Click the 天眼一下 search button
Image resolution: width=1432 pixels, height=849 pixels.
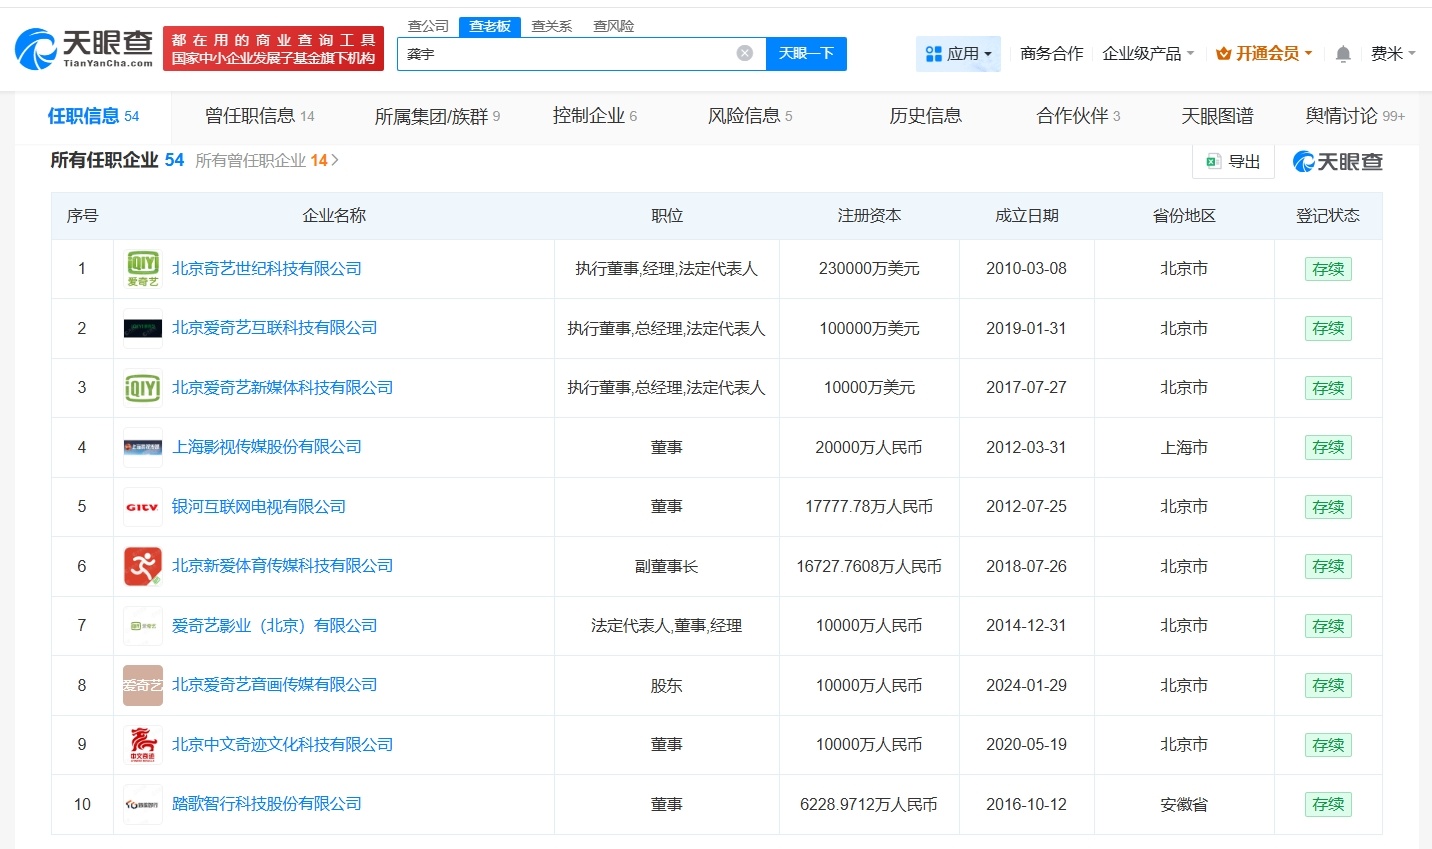tap(807, 54)
